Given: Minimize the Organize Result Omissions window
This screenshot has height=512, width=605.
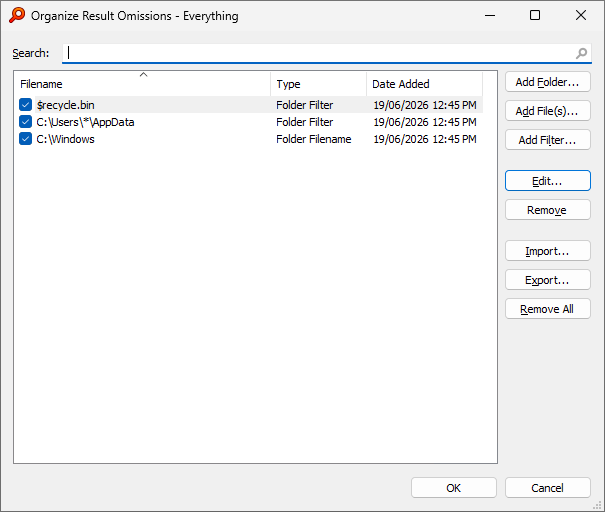Looking at the screenshot, I should (x=490, y=15).
